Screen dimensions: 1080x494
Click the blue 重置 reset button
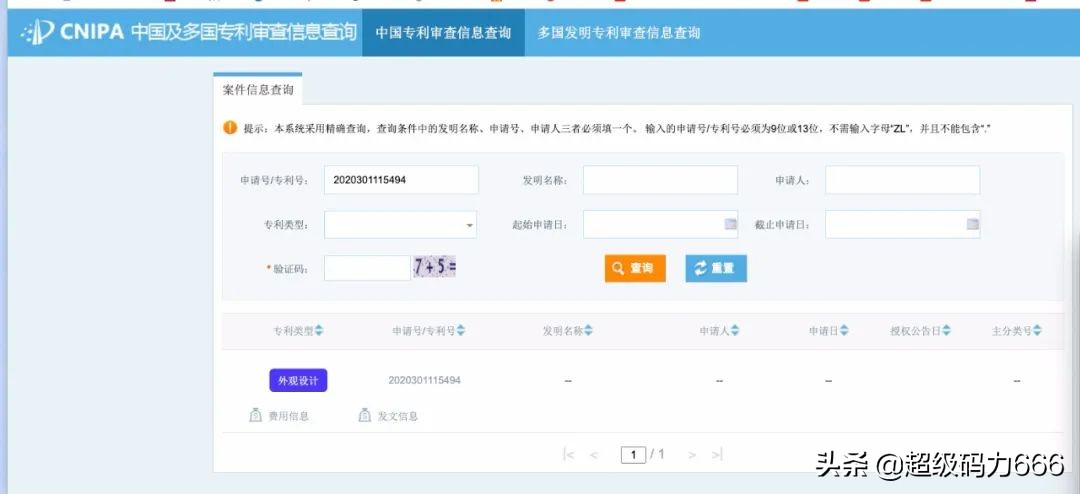(716, 268)
